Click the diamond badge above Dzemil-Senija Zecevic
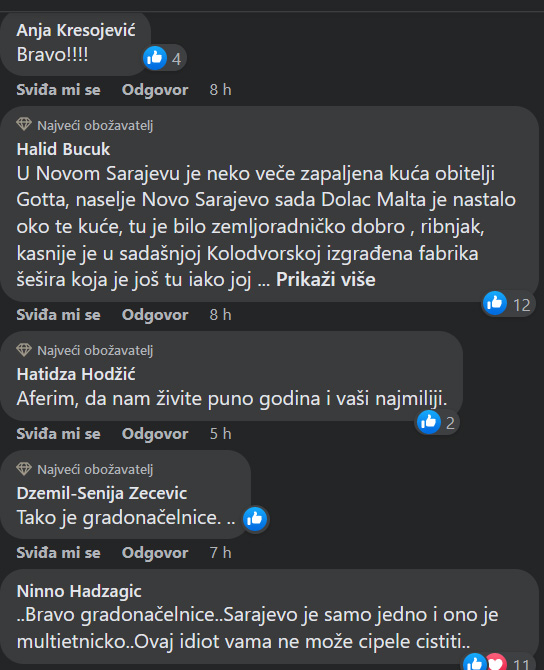544x670 pixels. coord(24,469)
